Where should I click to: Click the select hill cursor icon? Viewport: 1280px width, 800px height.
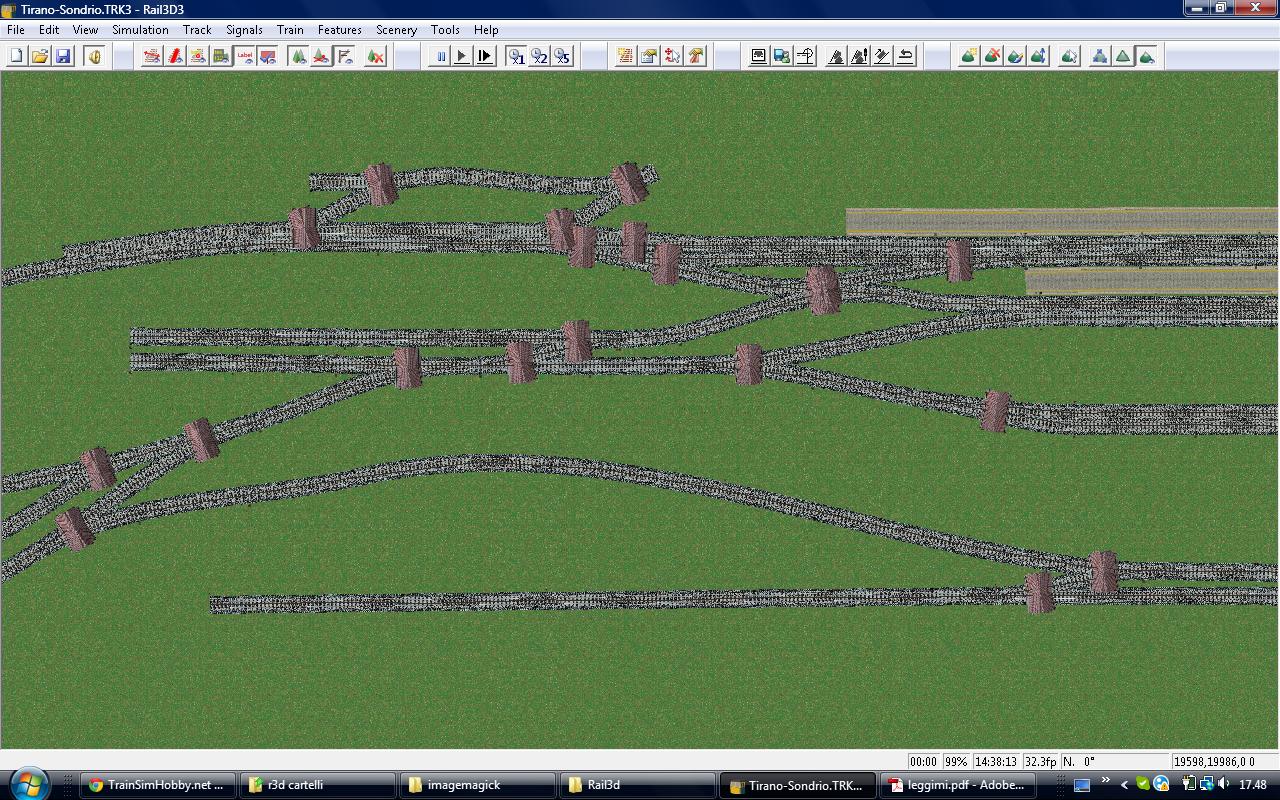(x=1070, y=56)
